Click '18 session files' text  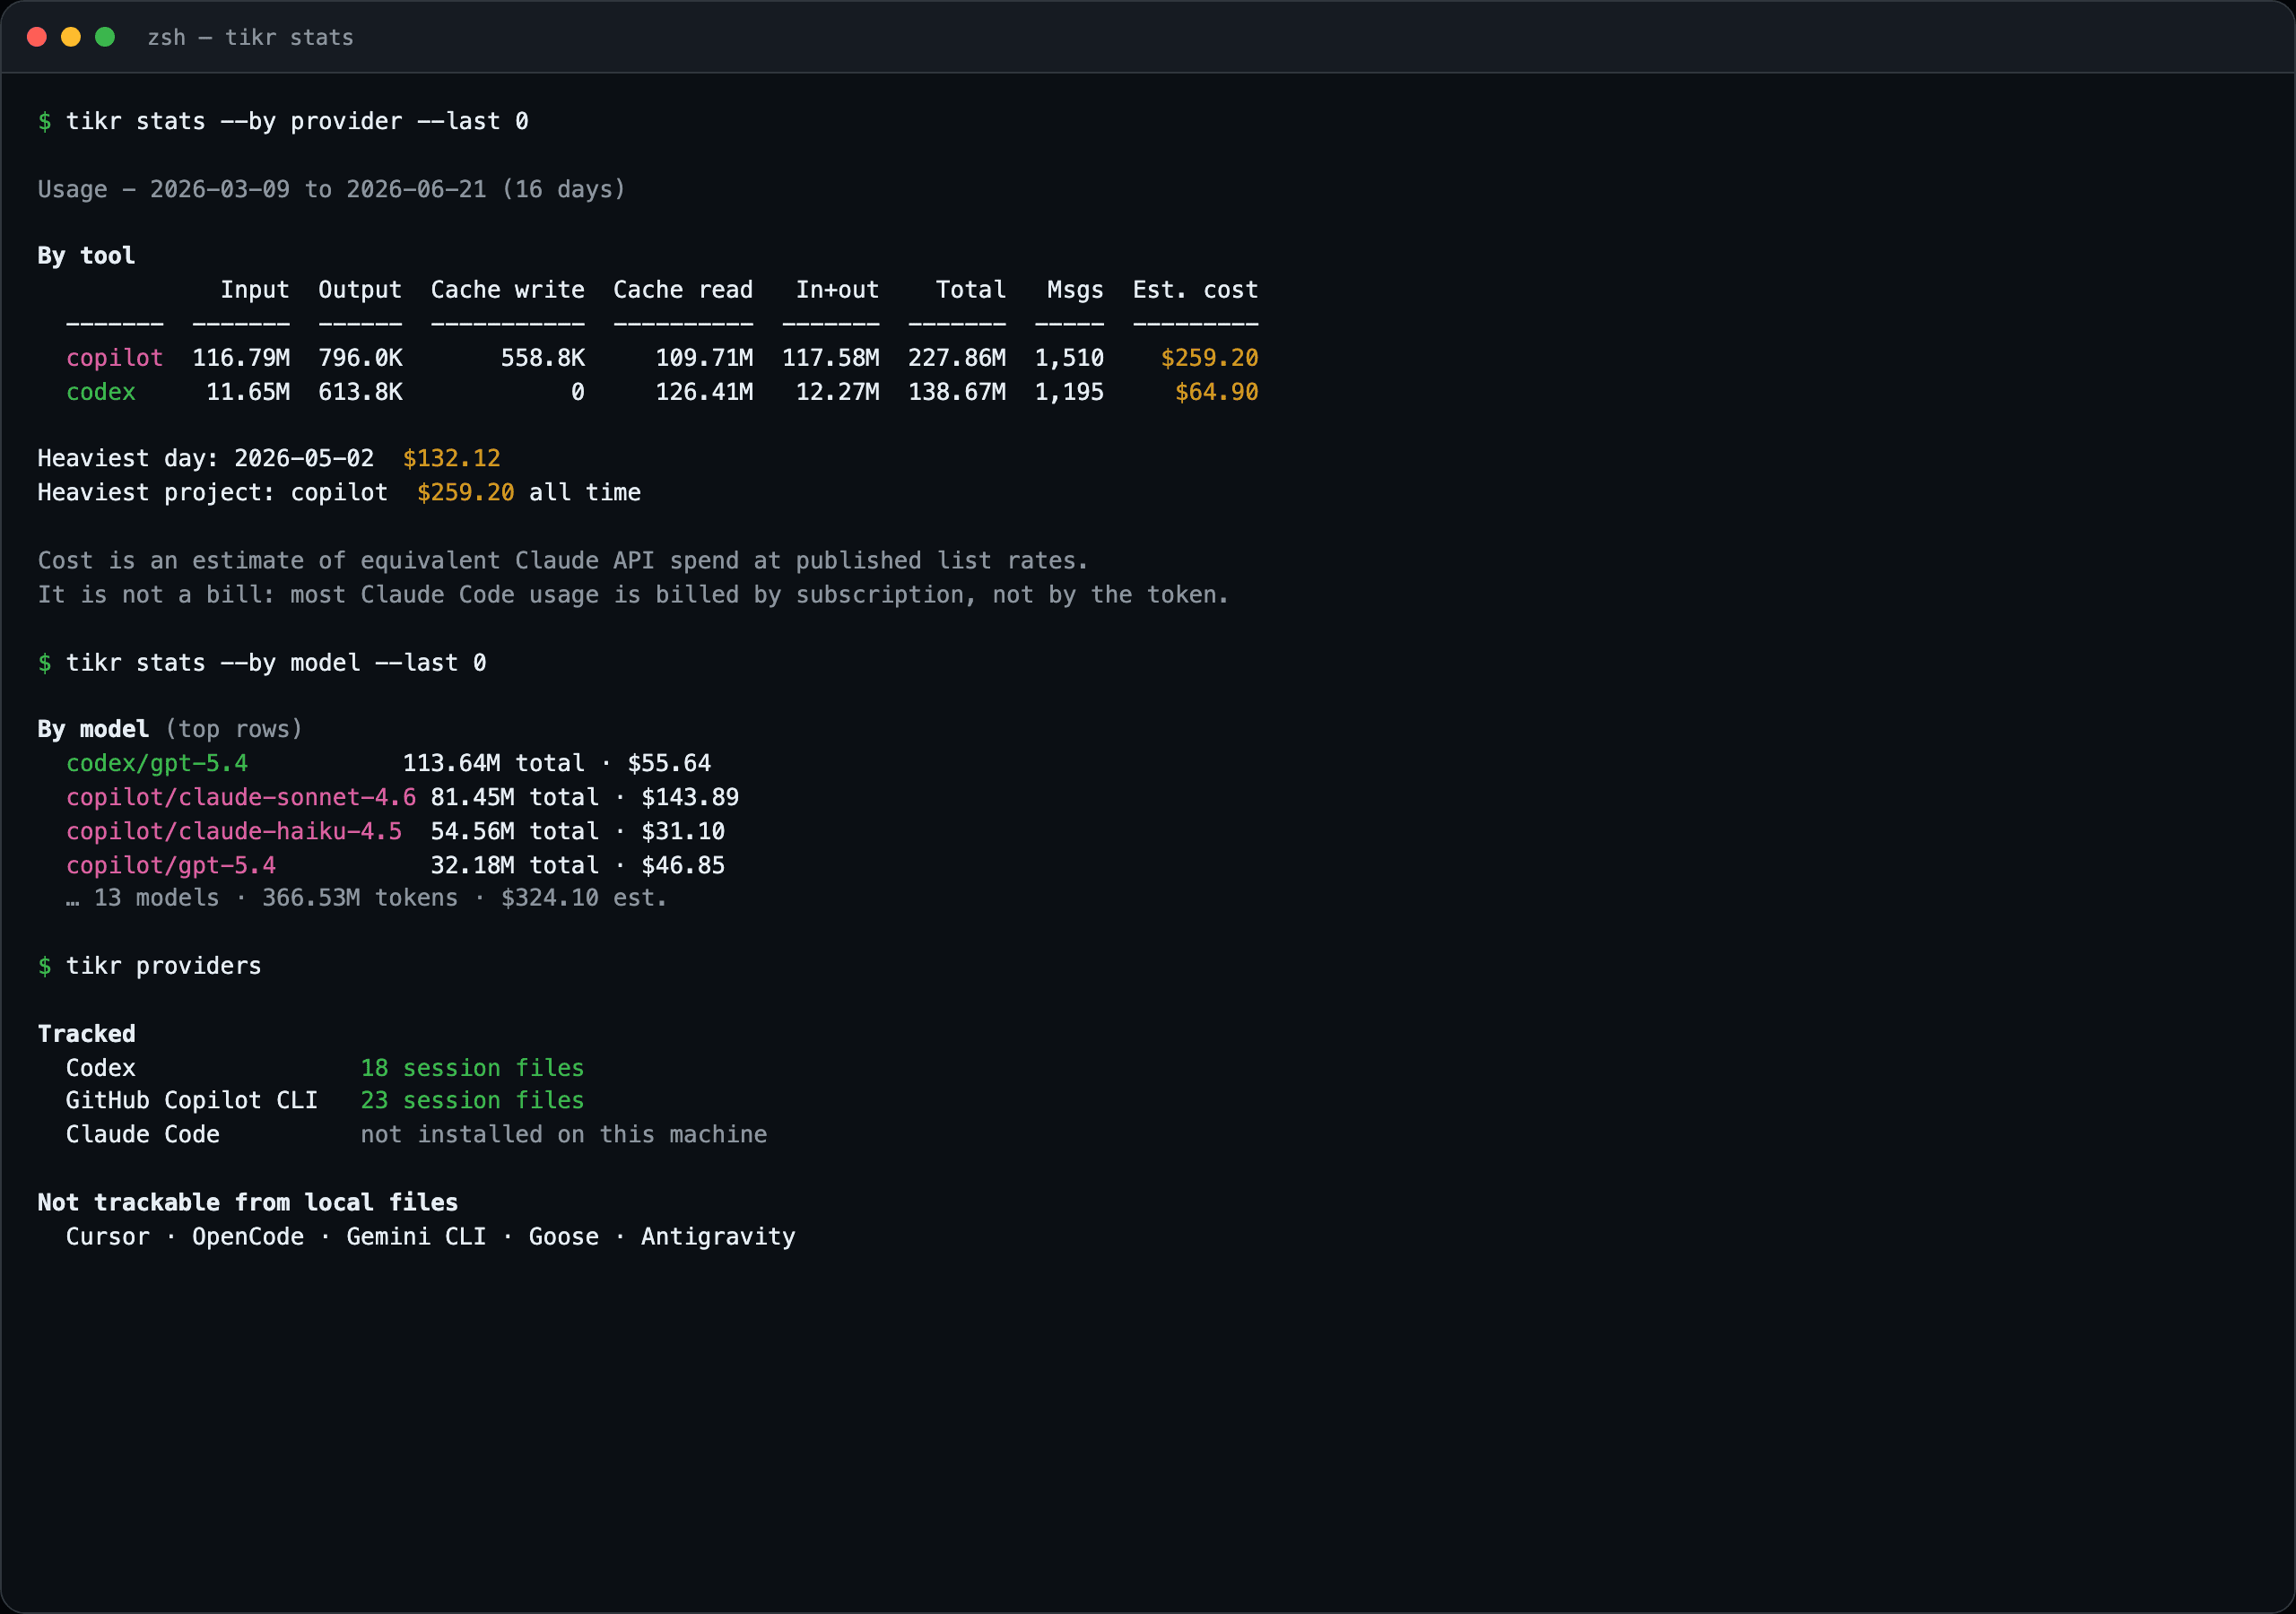[x=472, y=1068]
